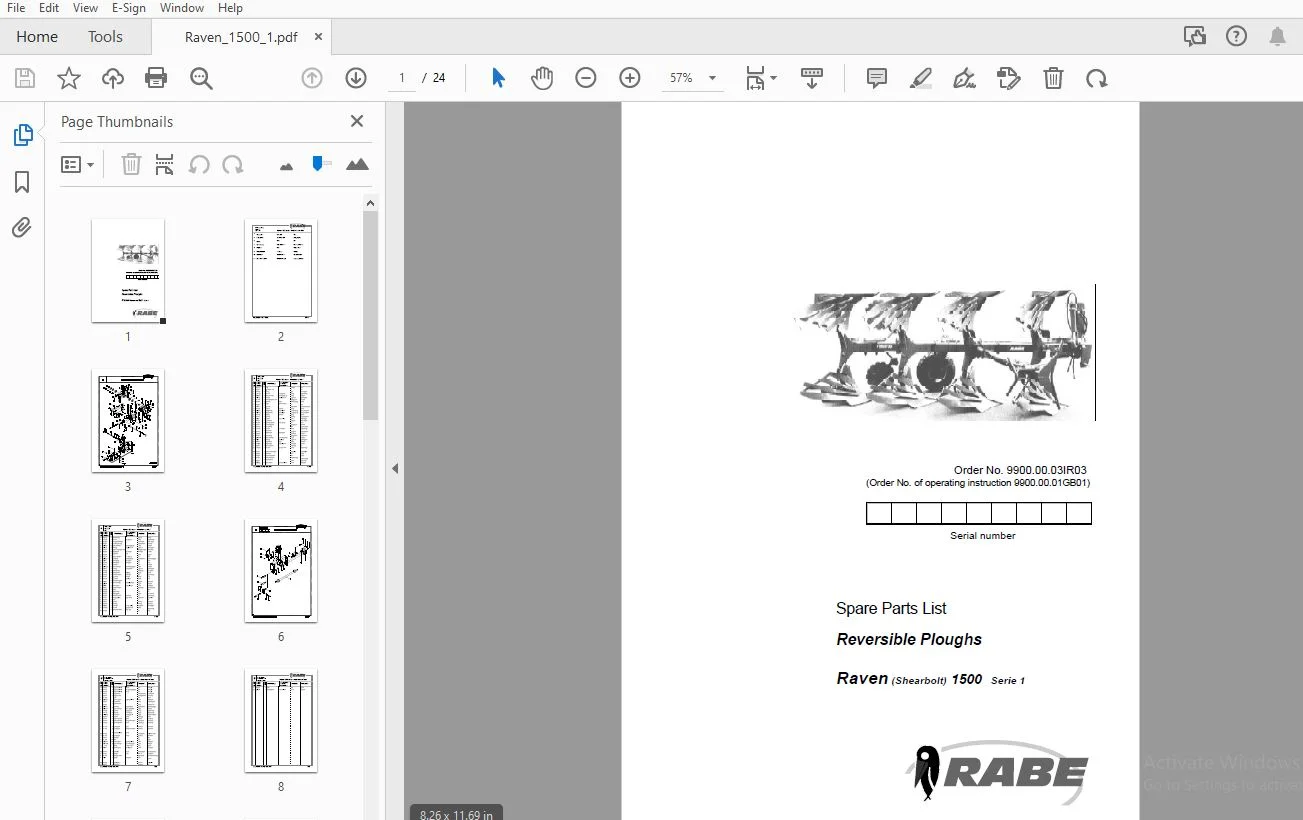Click the stamp and edit page icon
This screenshot has height=820, width=1303.
(1009, 78)
